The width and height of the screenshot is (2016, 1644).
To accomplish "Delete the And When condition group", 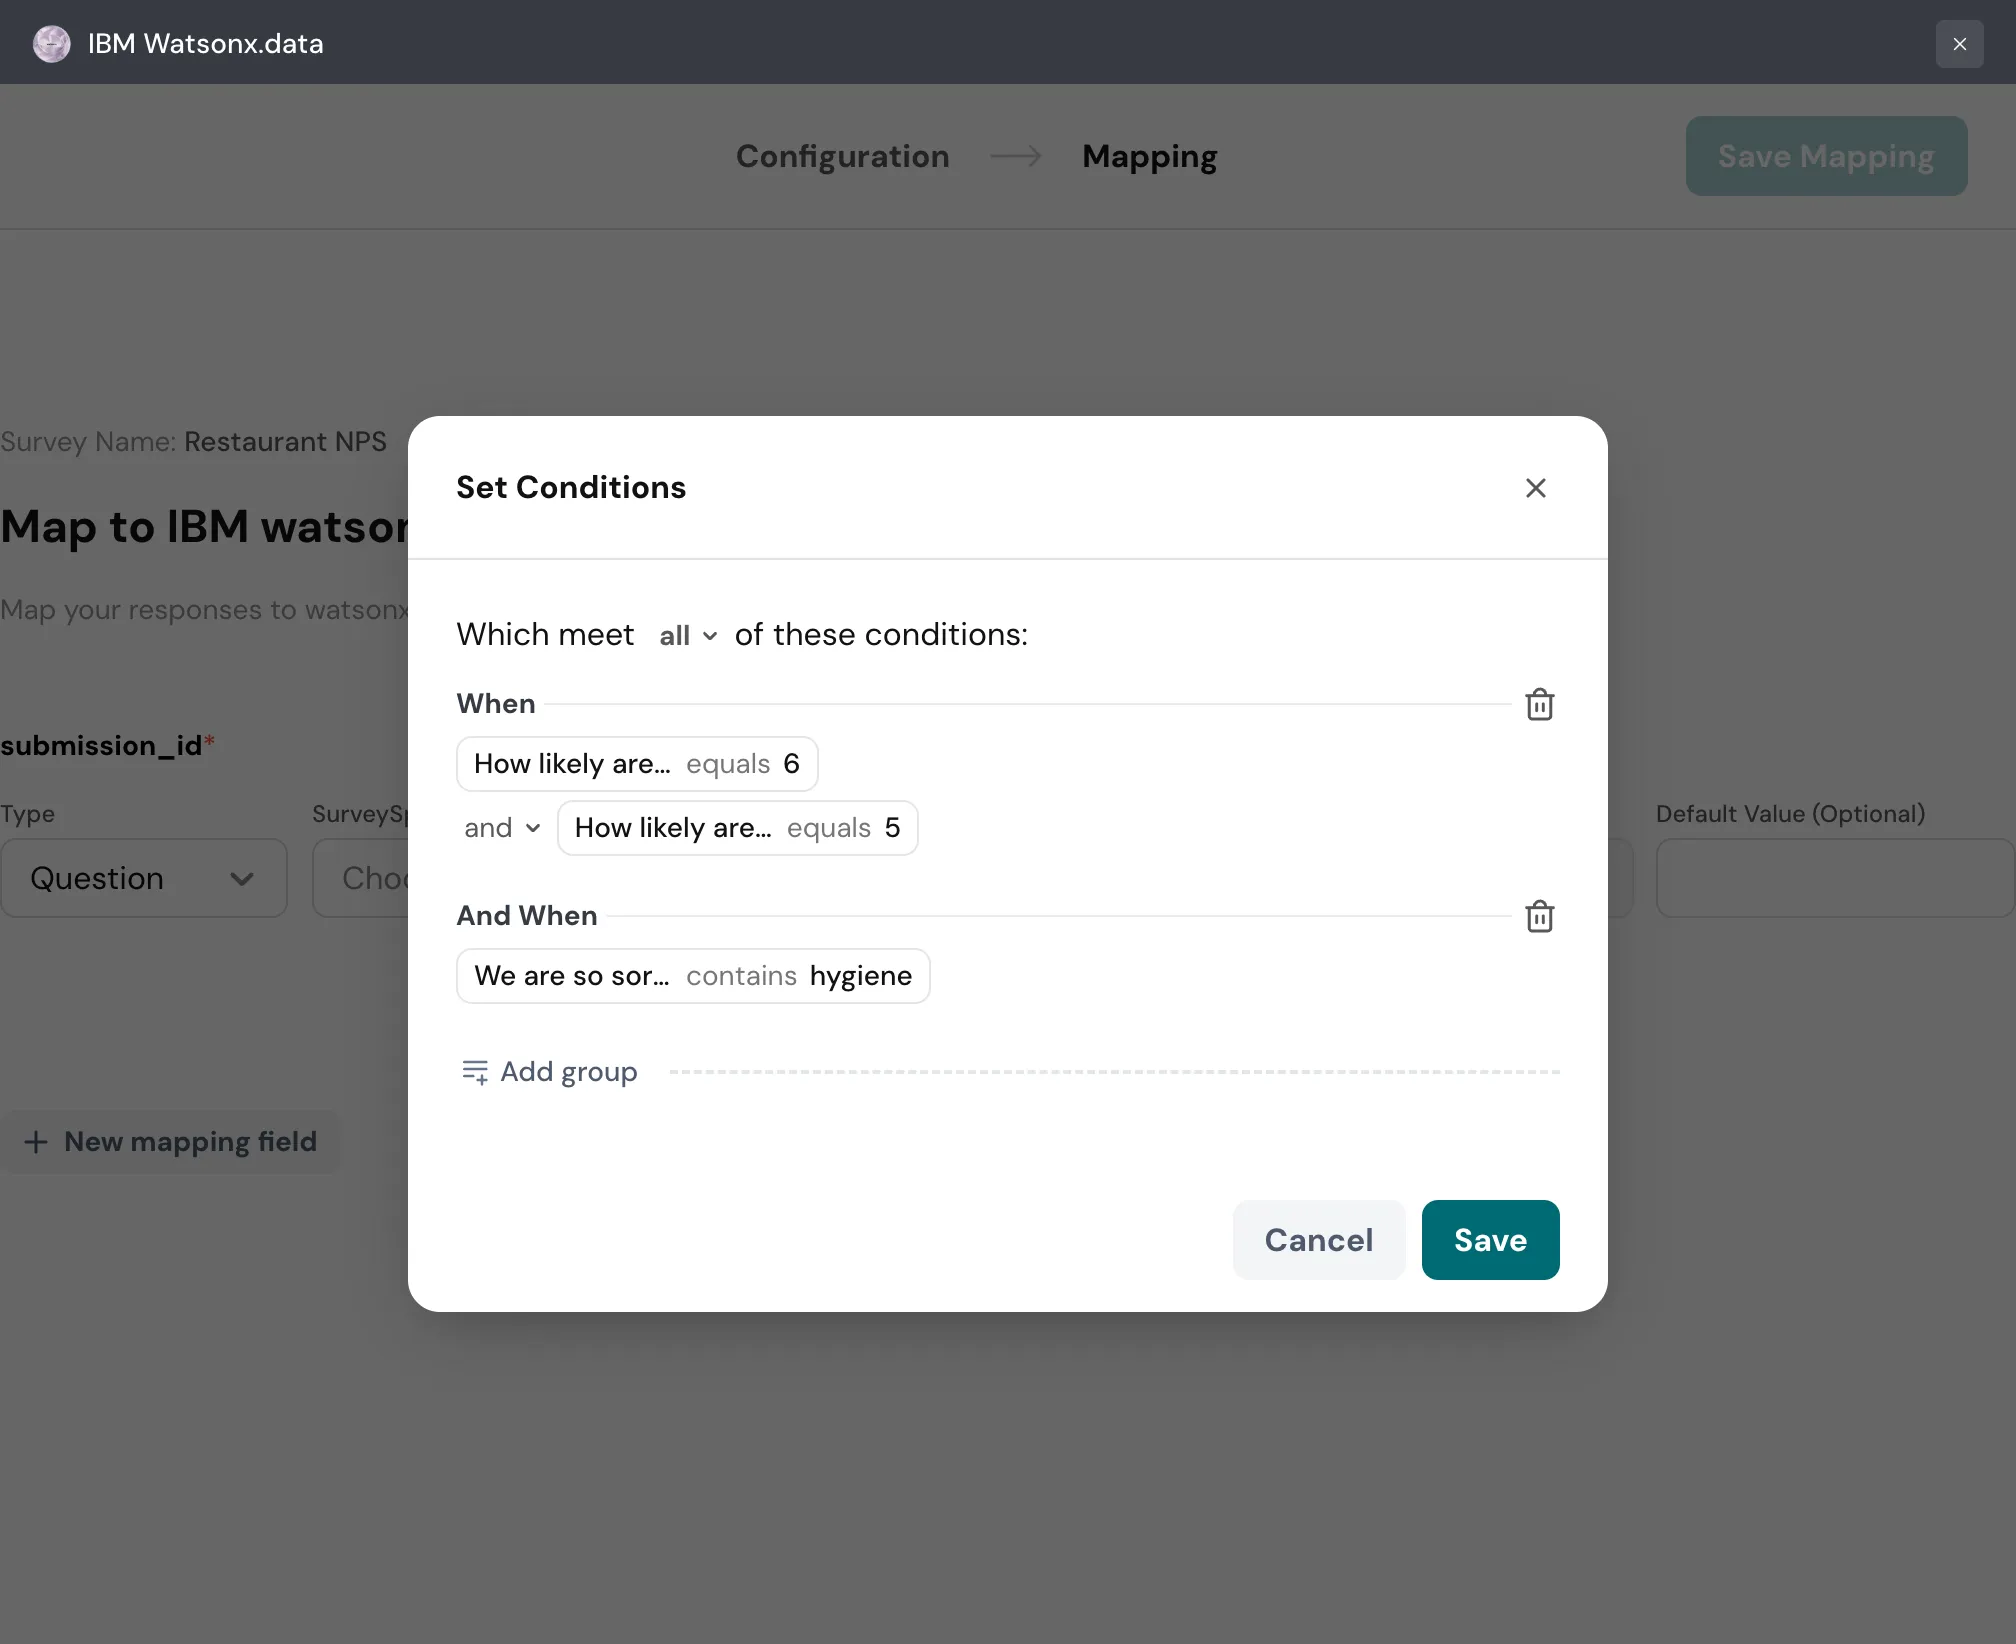I will [1539, 916].
